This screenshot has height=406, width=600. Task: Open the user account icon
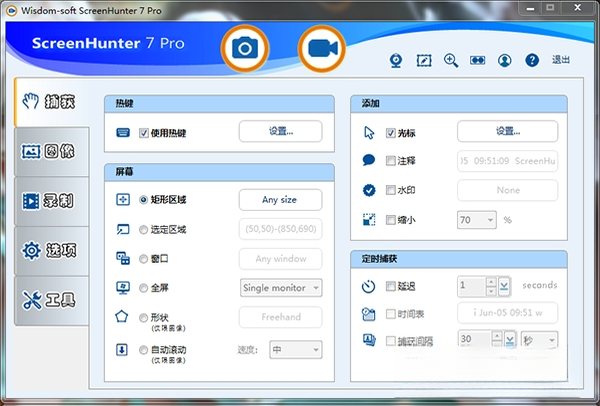click(505, 60)
